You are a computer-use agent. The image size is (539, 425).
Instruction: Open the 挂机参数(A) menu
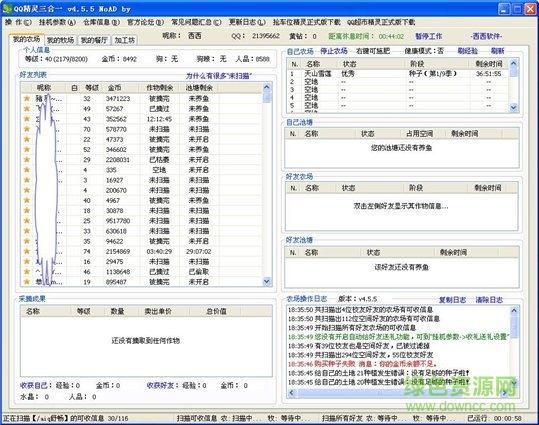coord(57,22)
